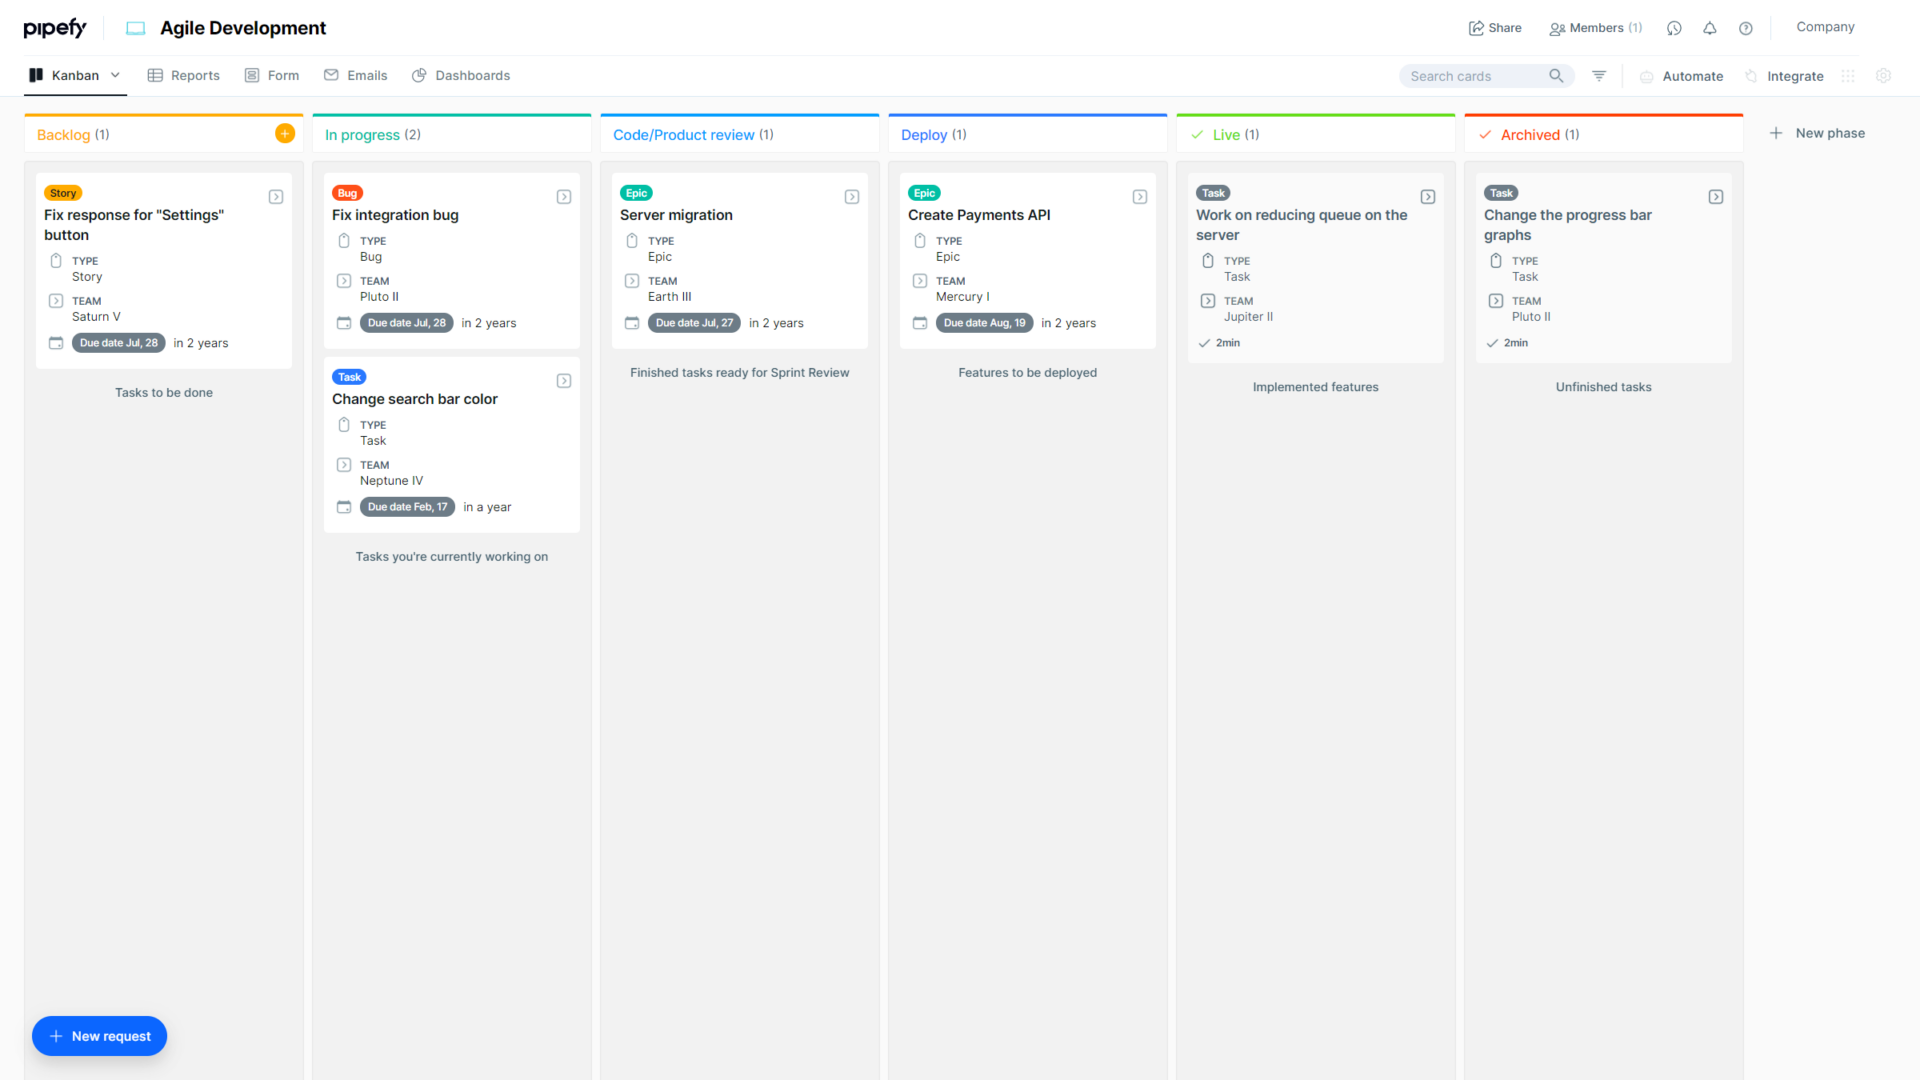Viewport: 1920px width, 1080px height.
Task: Open the pipe activity history icon
Action: click(x=1674, y=28)
